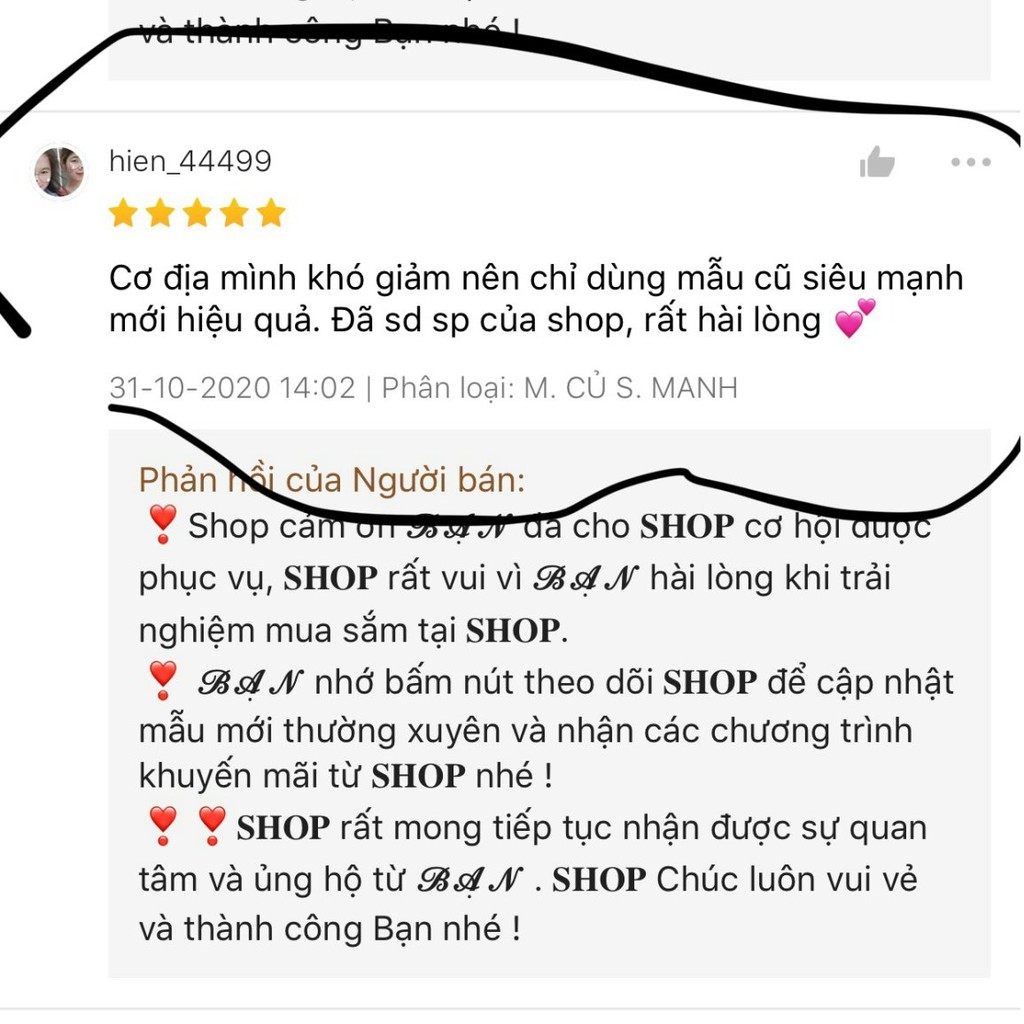Select the second gold rating star
The image size is (1024, 1024).
(160, 213)
